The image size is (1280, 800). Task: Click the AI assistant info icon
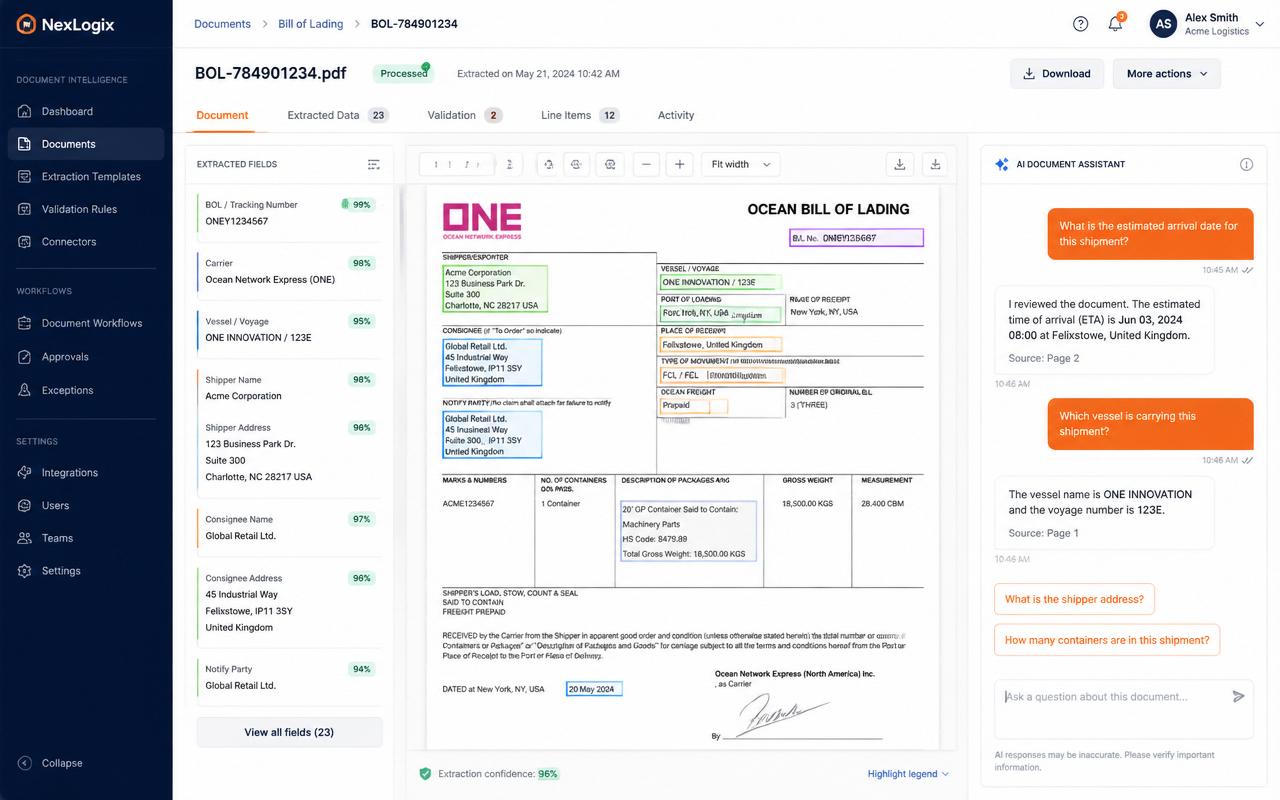coord(1246,164)
